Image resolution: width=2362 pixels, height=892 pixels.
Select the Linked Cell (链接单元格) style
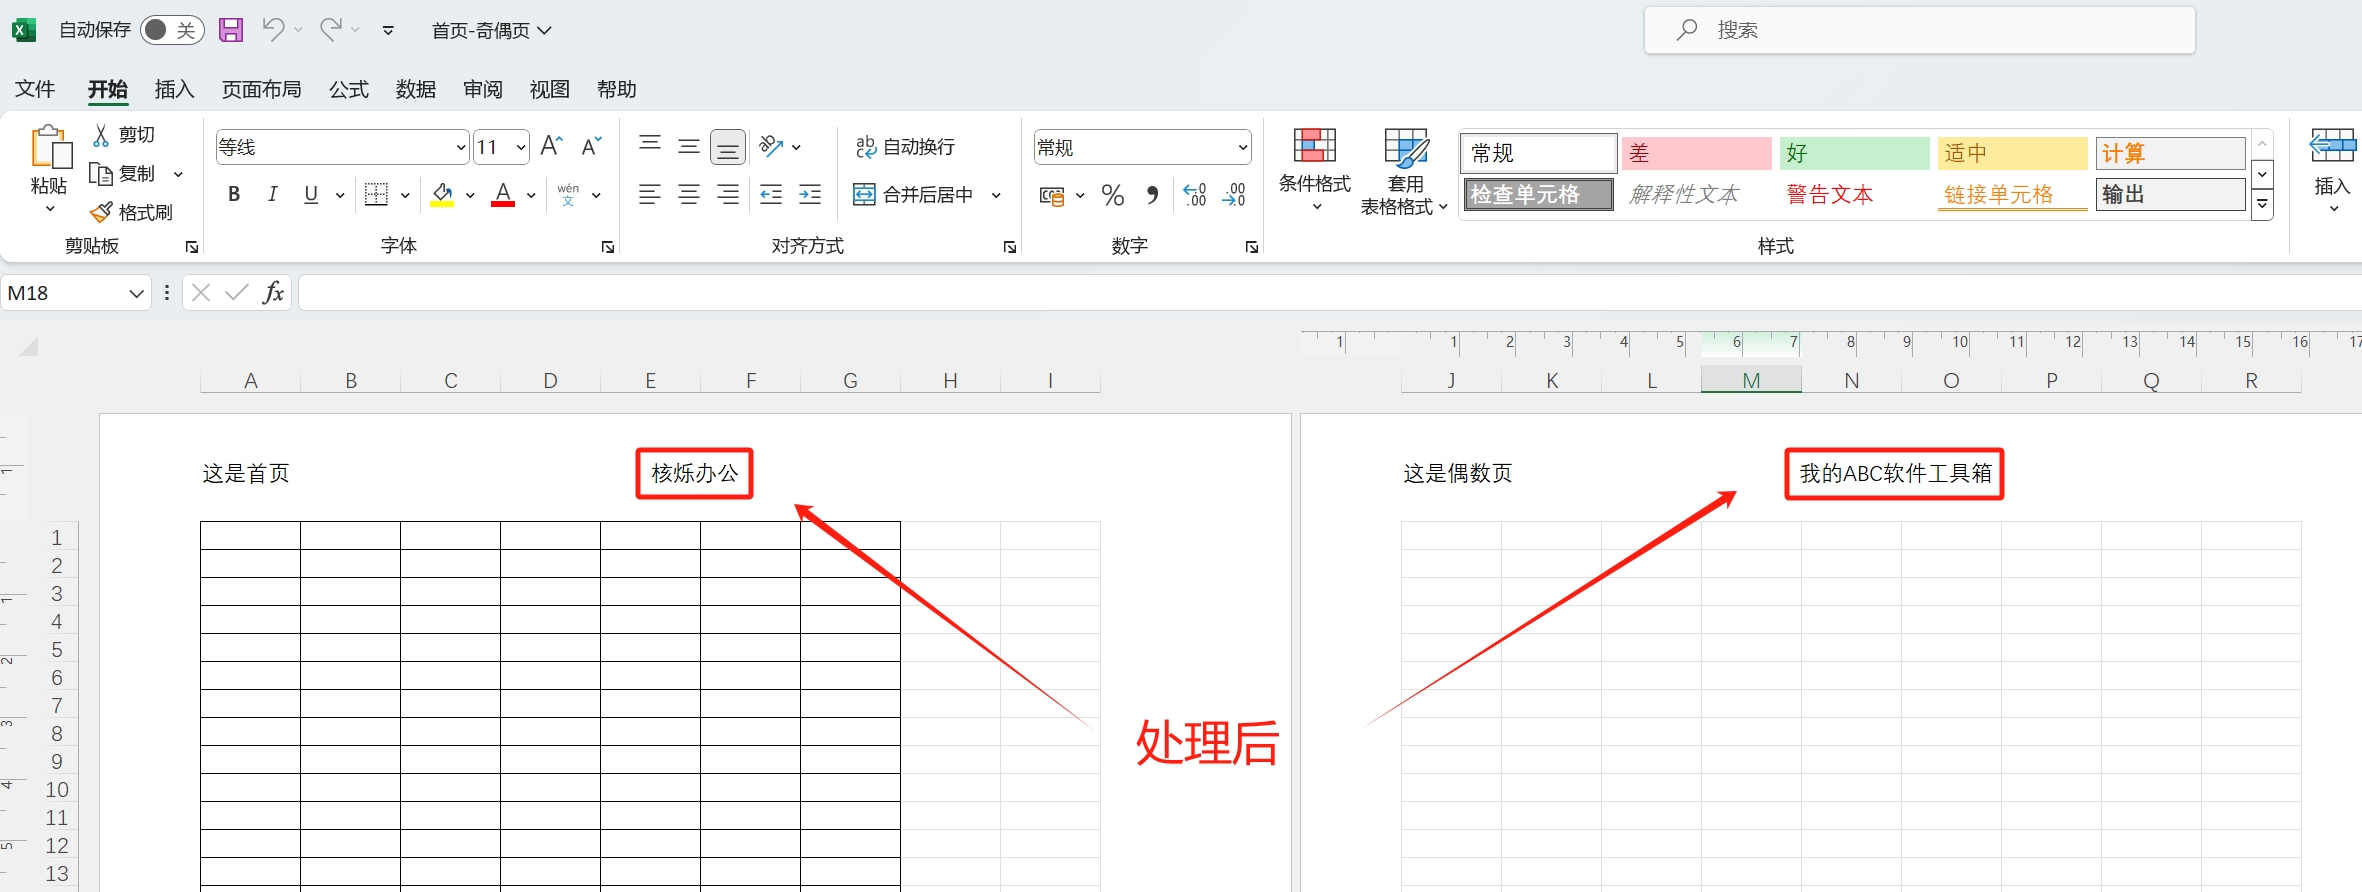click(2012, 194)
